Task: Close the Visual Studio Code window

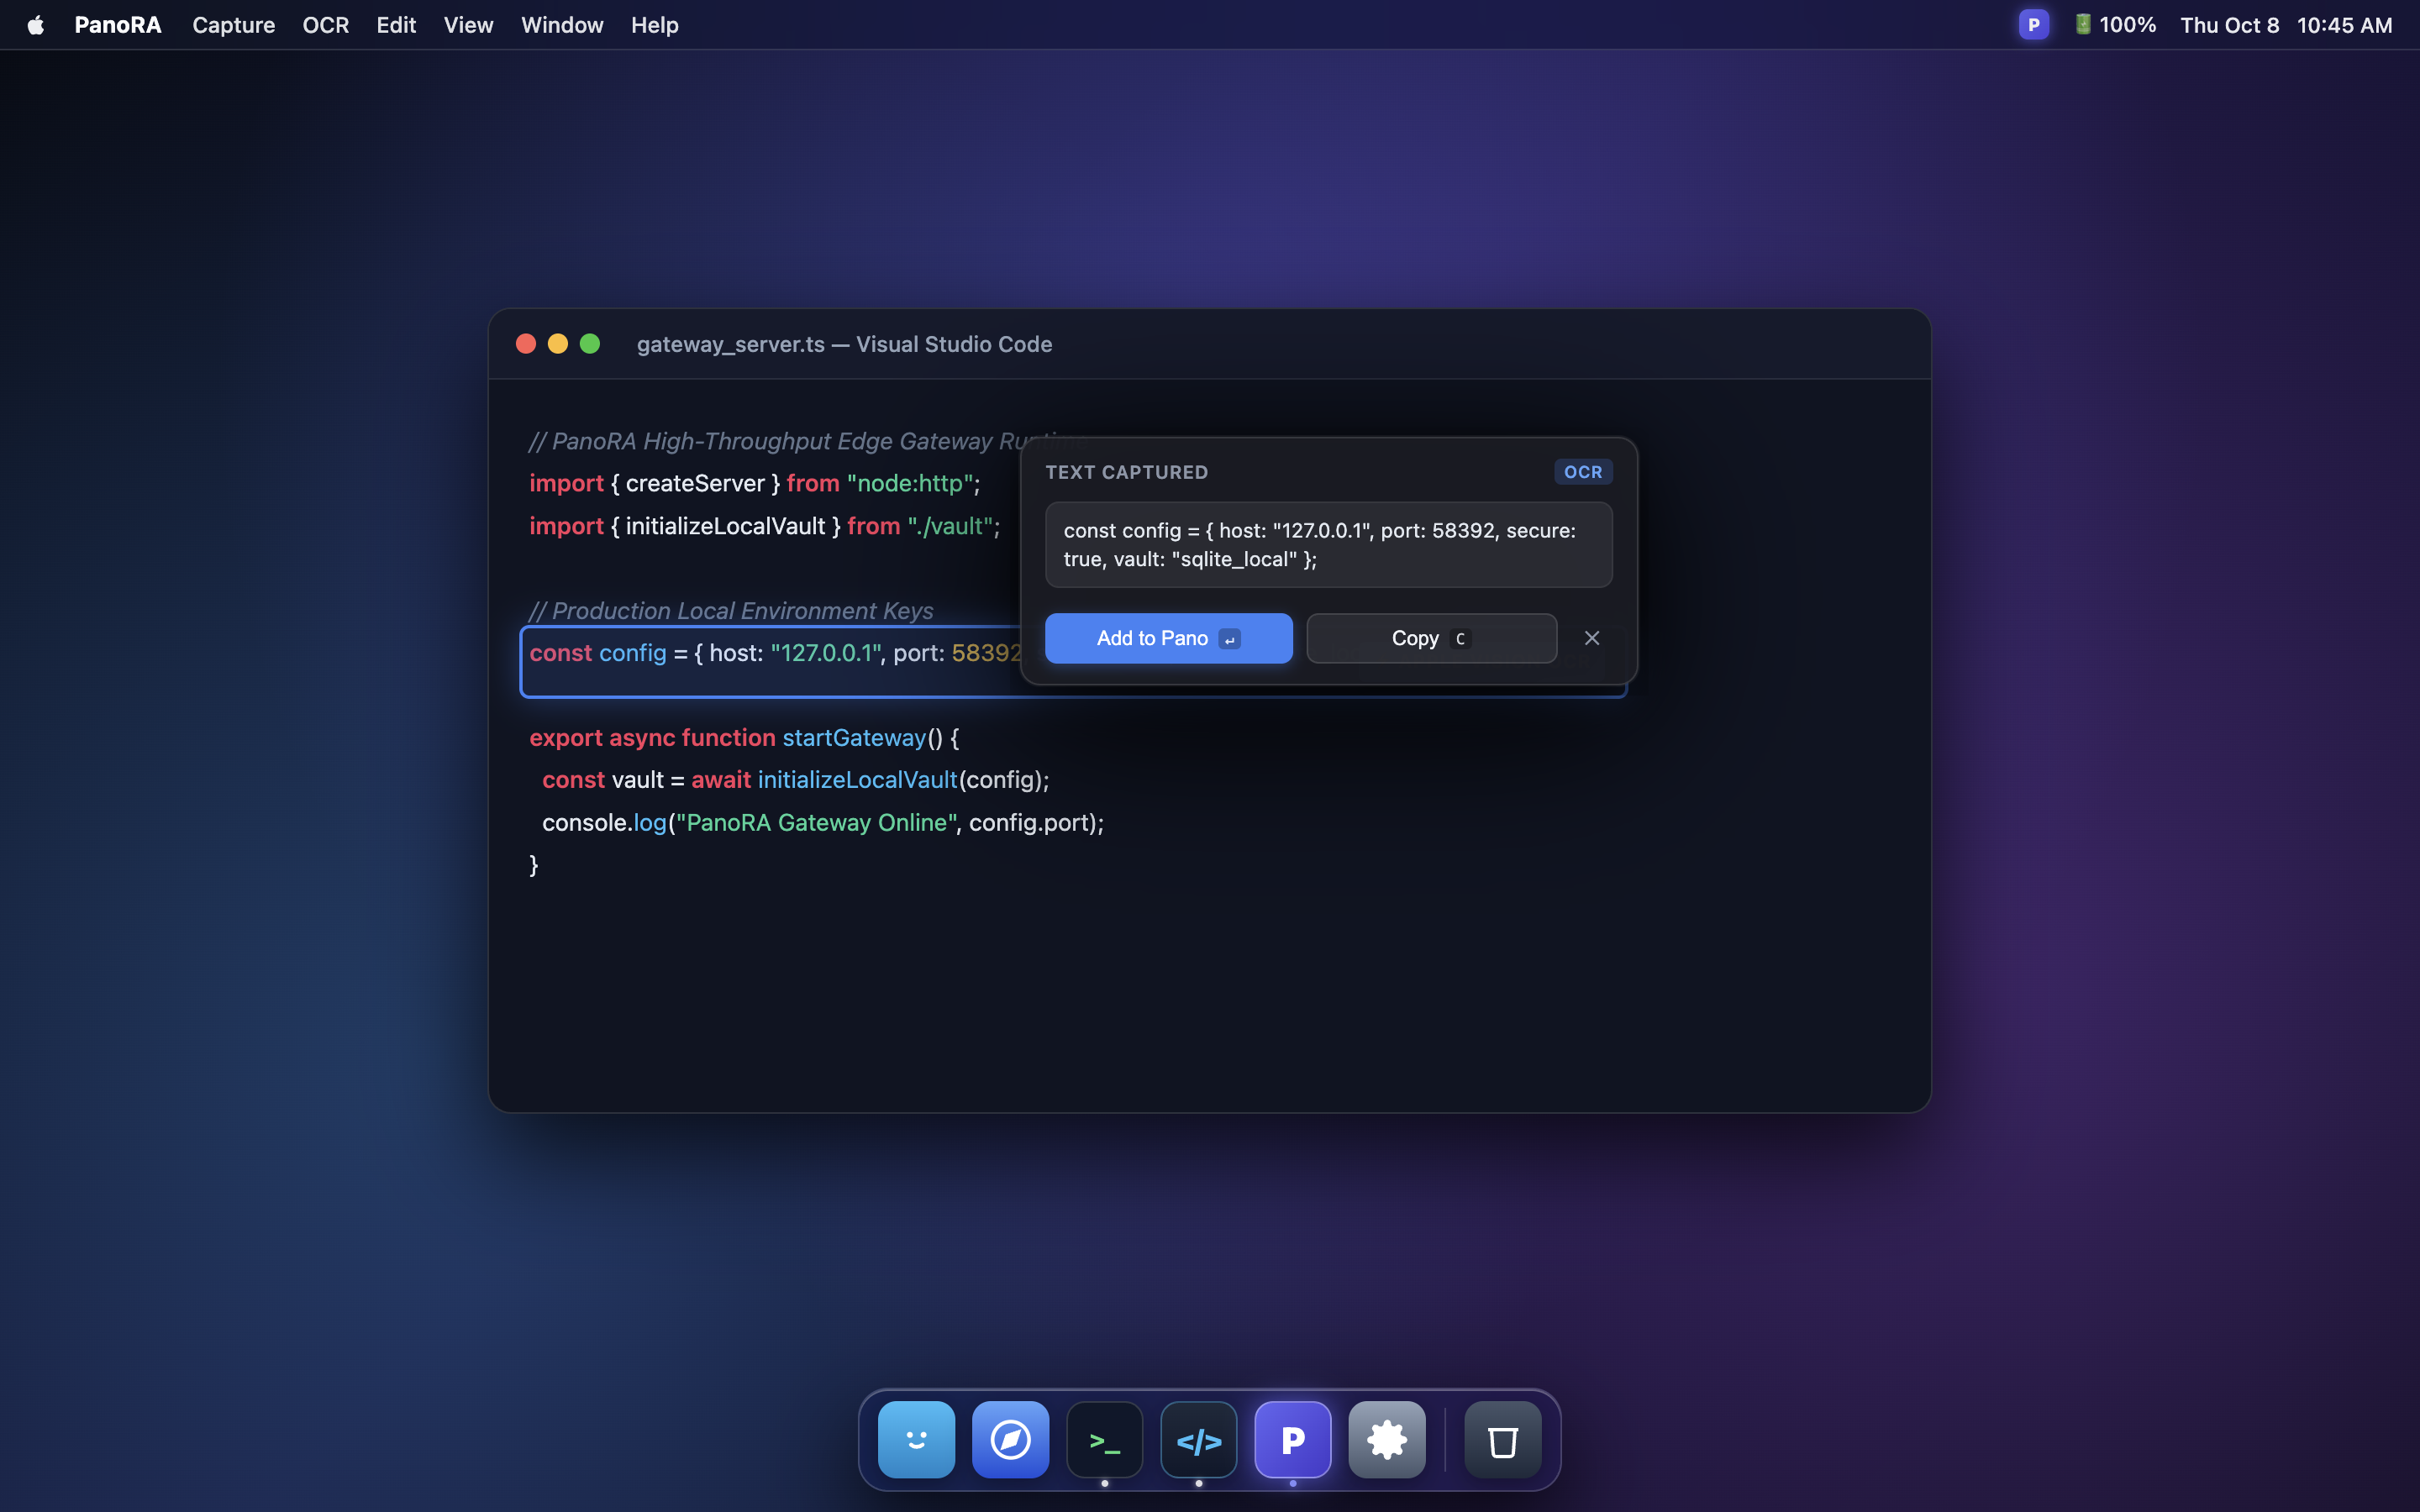Action: click(526, 344)
